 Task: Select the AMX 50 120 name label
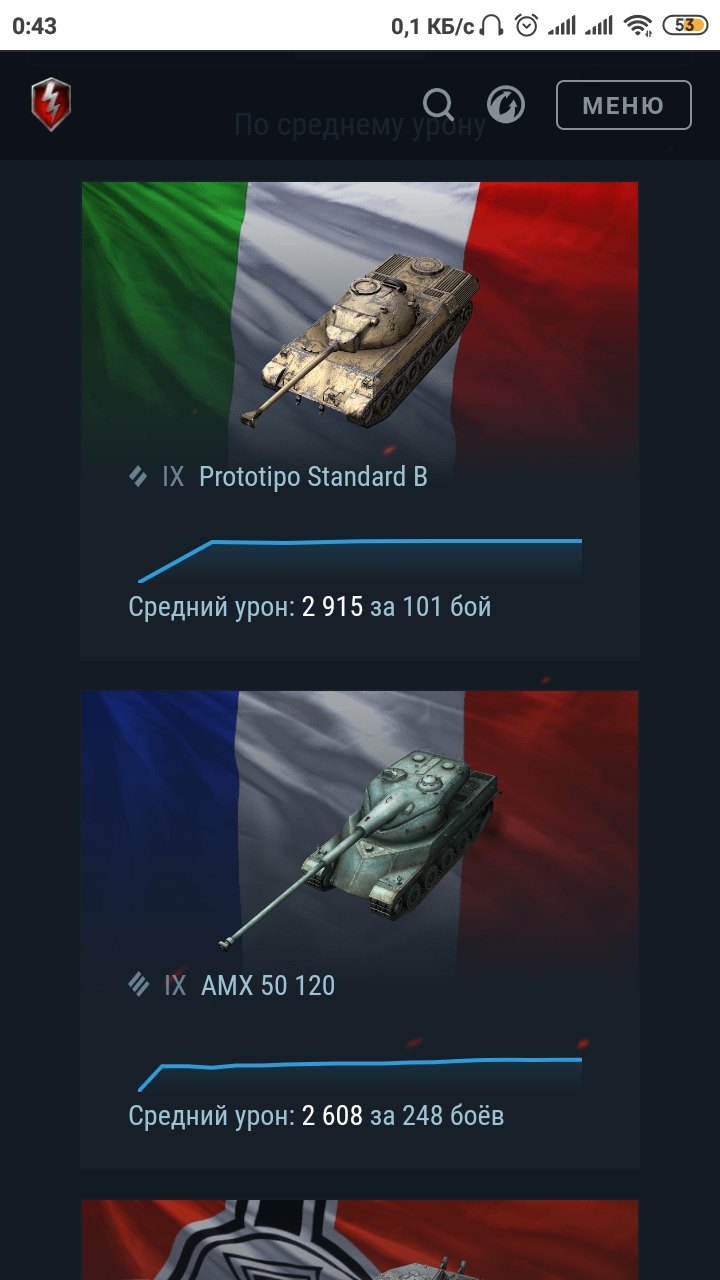[268, 986]
